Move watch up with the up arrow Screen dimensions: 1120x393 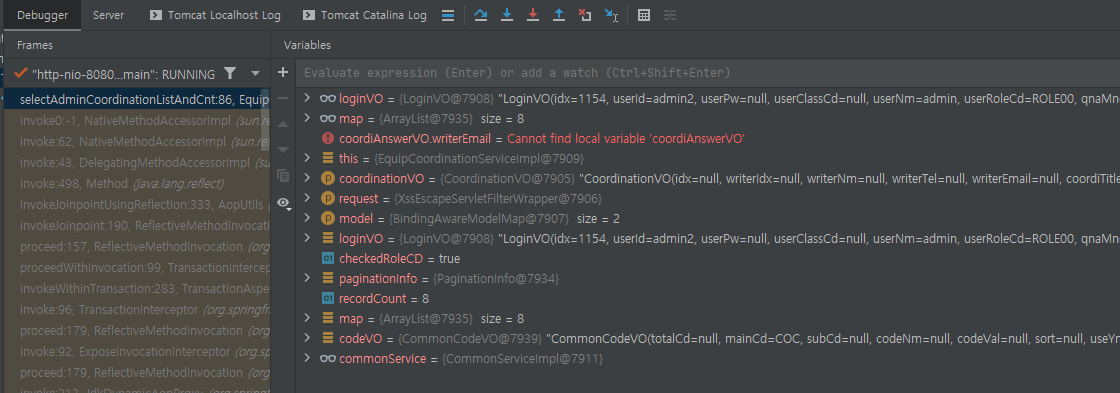[283, 124]
